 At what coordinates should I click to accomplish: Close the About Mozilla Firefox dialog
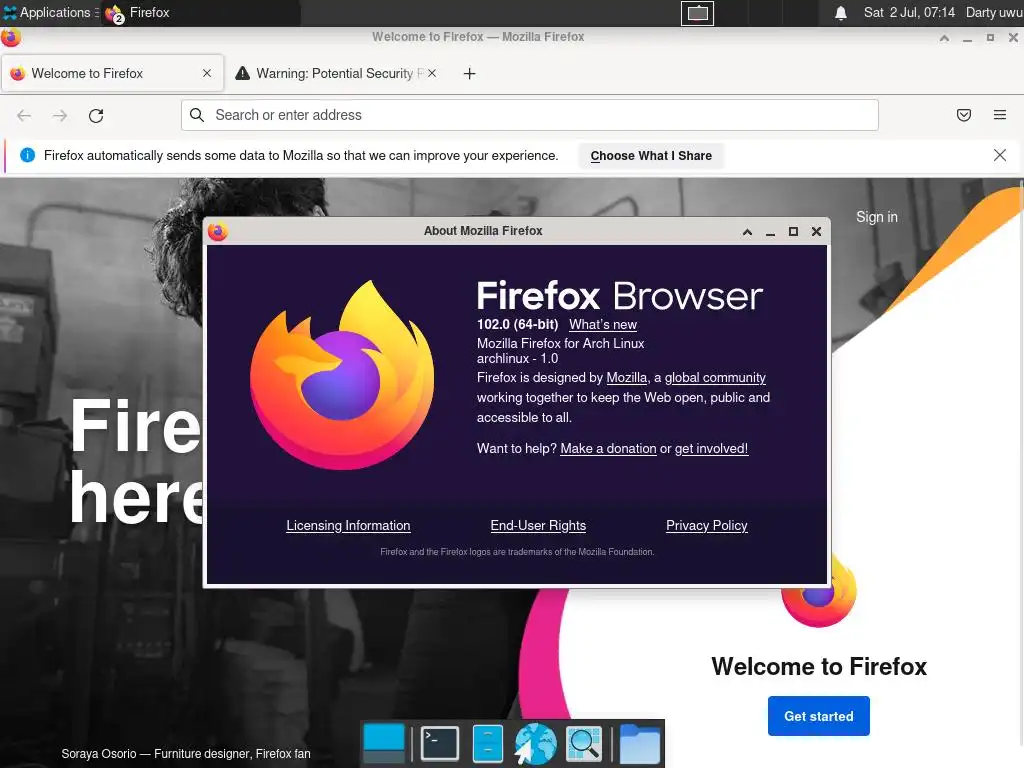[816, 231]
